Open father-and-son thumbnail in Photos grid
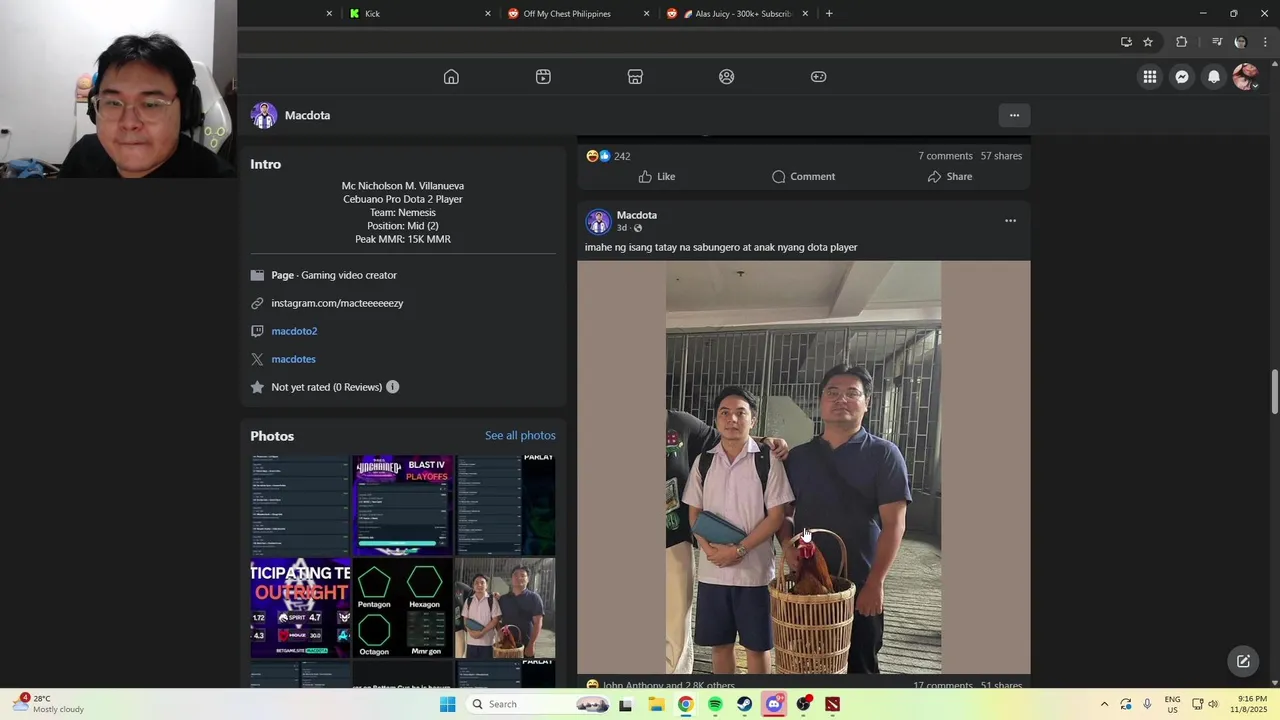 (505, 607)
